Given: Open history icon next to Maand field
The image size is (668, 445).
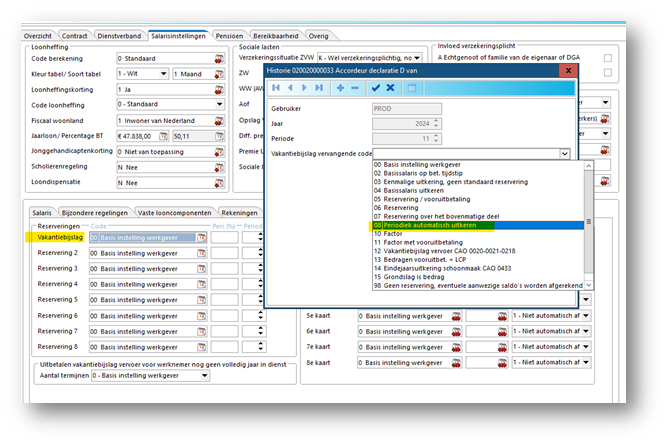Looking at the screenshot, I should point(219,74).
